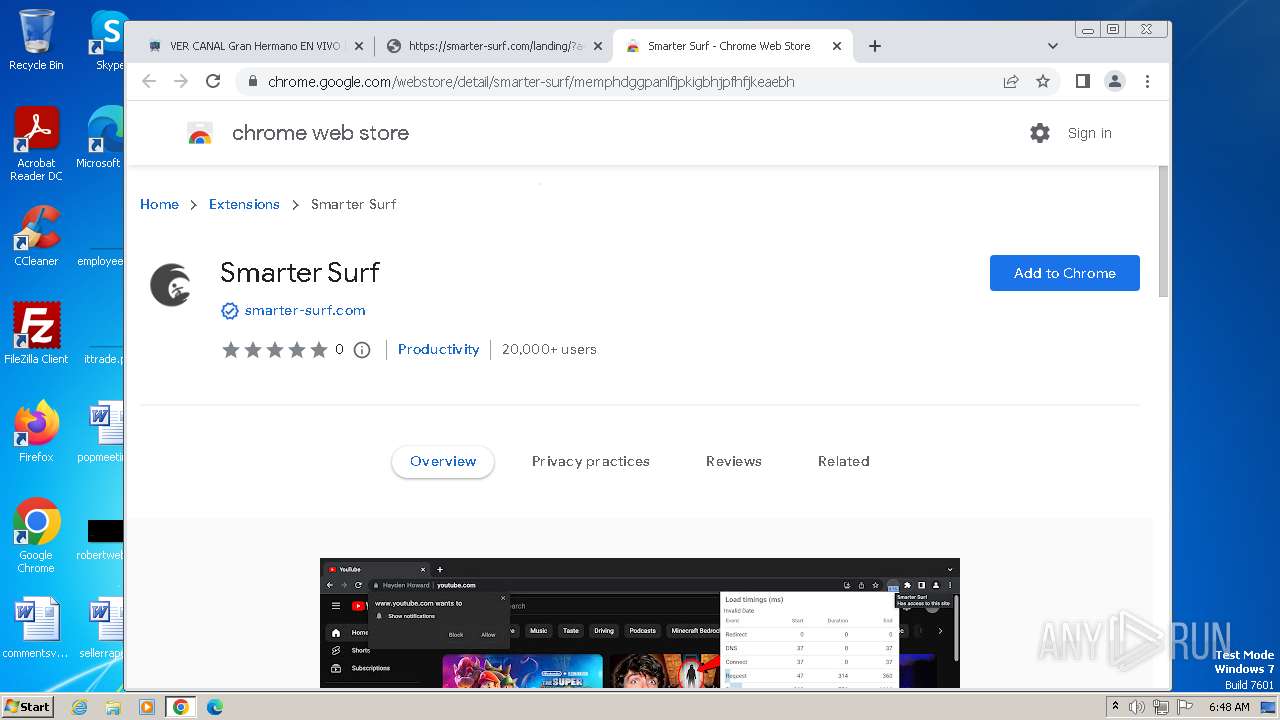Click Sign in link
Viewport: 1280px width, 720px height.
pyautogui.click(x=1090, y=133)
